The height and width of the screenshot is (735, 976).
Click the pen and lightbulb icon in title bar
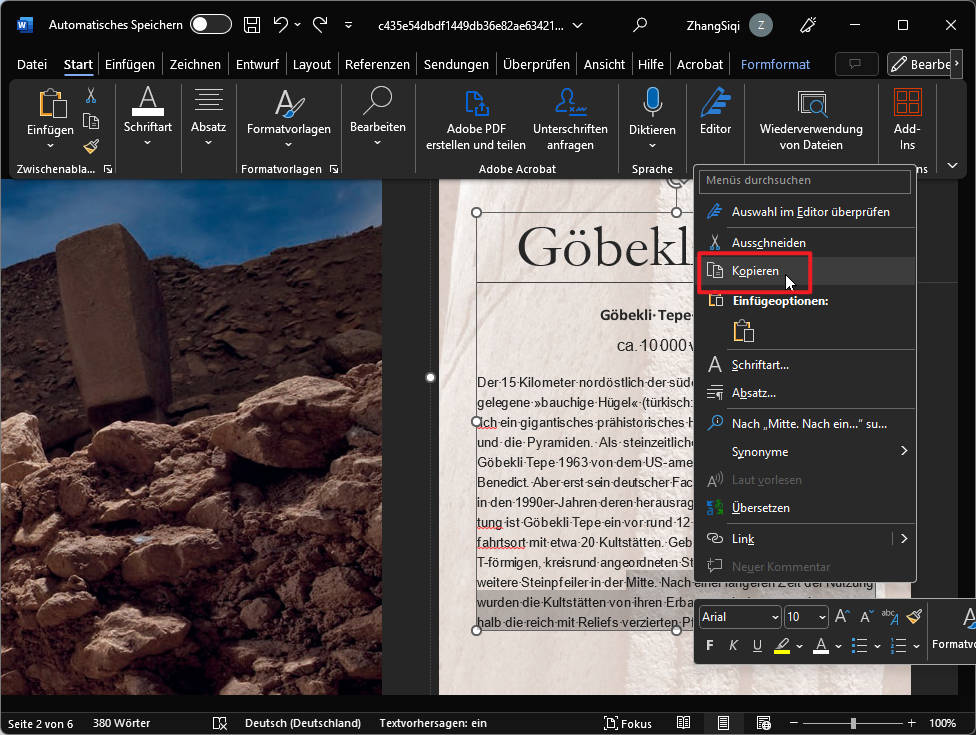tap(808, 25)
